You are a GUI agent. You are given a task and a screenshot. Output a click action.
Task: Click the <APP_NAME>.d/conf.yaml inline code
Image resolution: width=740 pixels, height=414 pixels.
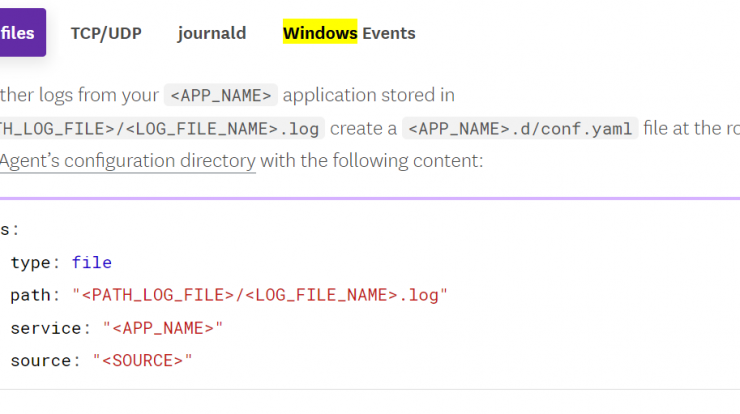click(520, 128)
